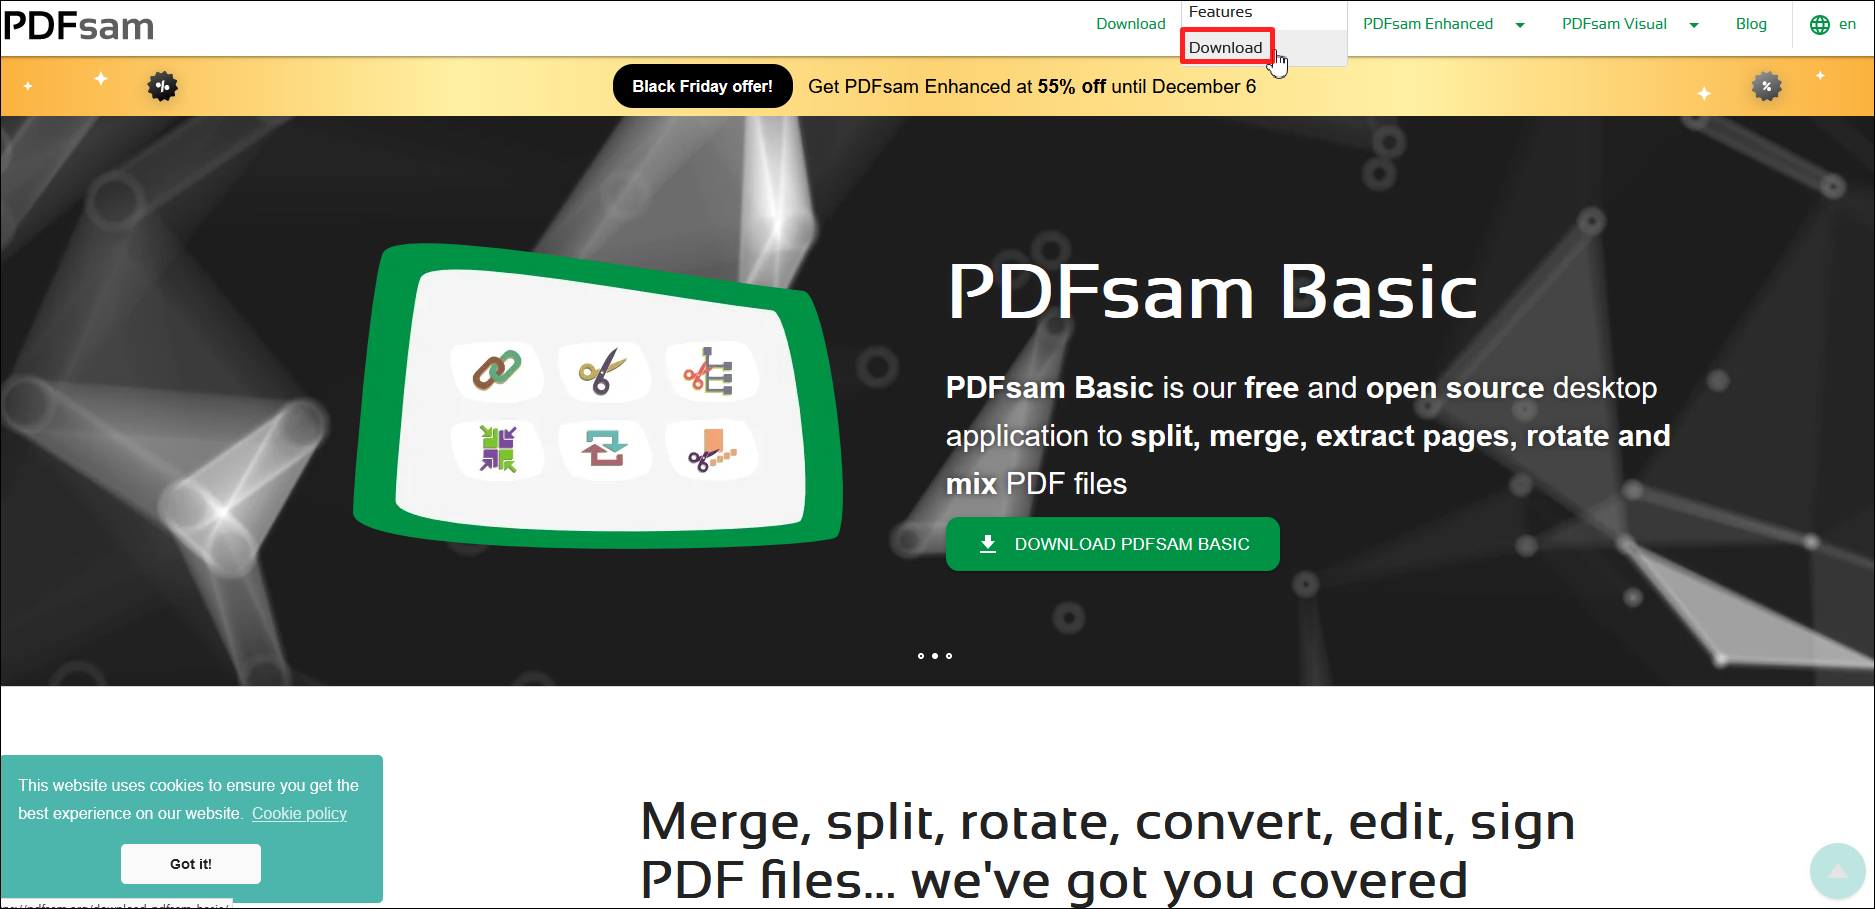Dismiss cookies with the Got it! button
The width and height of the screenshot is (1875, 909).
(x=191, y=864)
